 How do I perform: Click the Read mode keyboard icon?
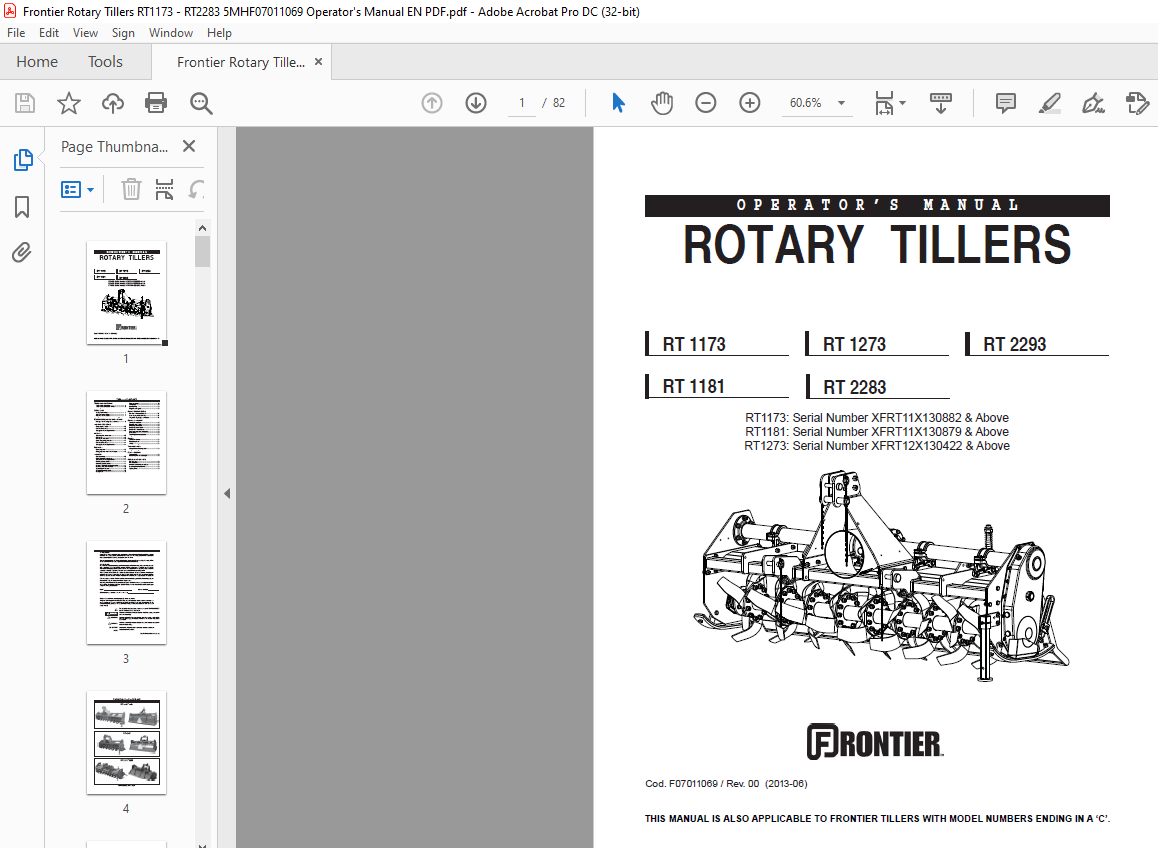point(941,103)
